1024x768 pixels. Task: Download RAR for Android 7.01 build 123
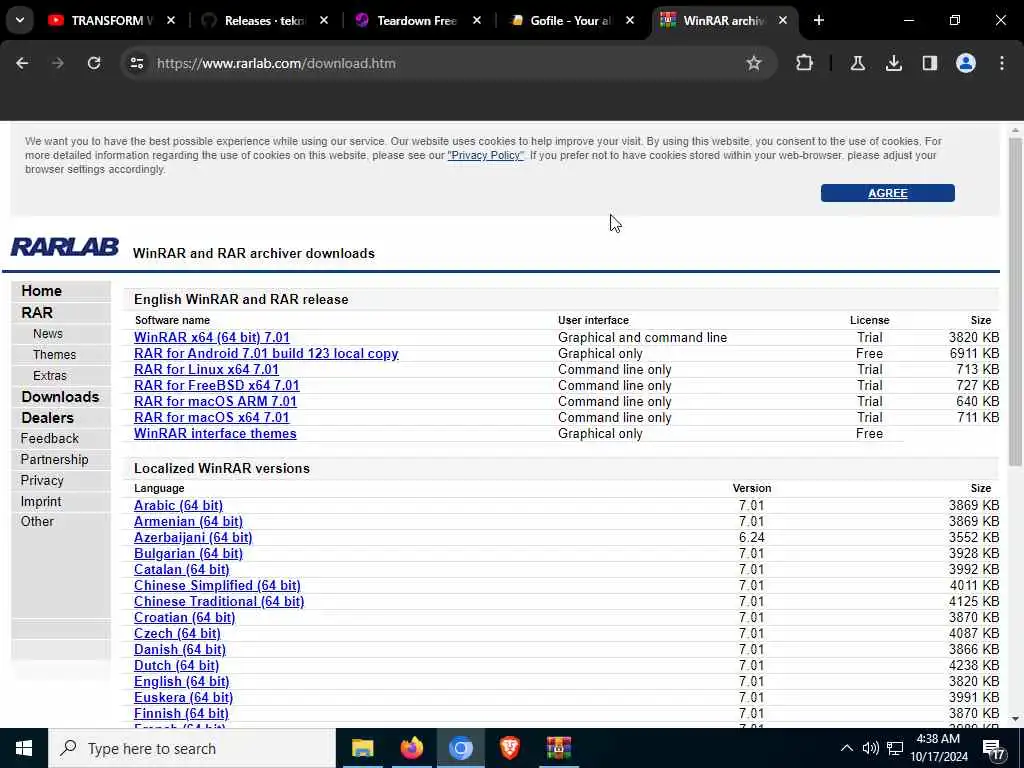pos(266,354)
